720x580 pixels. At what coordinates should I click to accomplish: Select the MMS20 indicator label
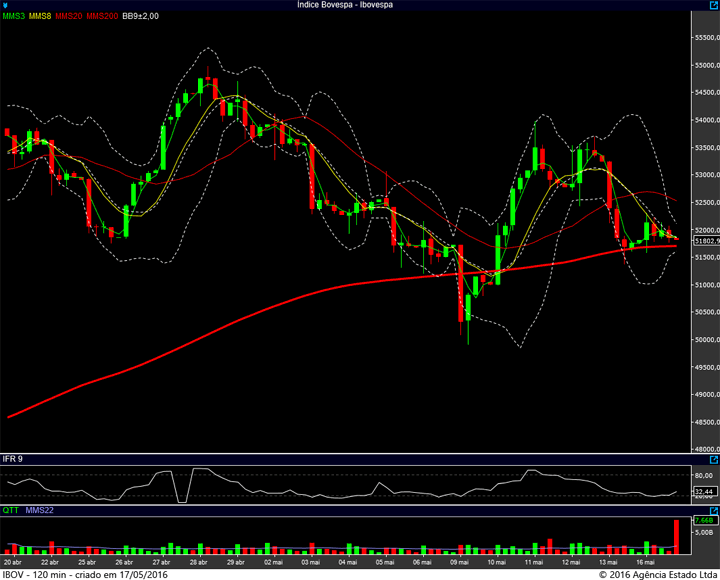(69, 16)
